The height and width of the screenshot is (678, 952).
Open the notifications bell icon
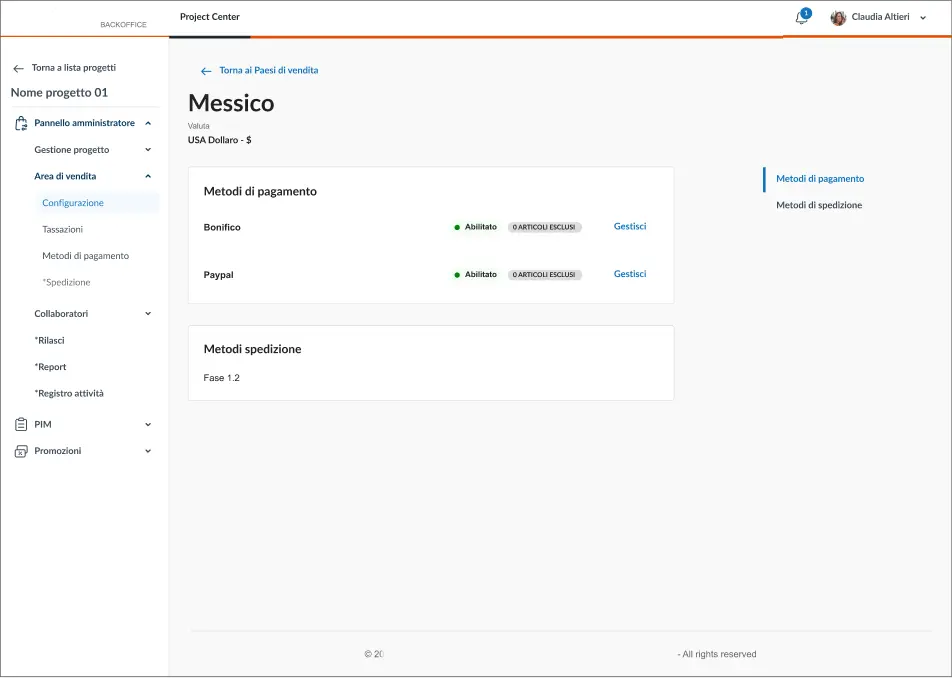click(801, 18)
